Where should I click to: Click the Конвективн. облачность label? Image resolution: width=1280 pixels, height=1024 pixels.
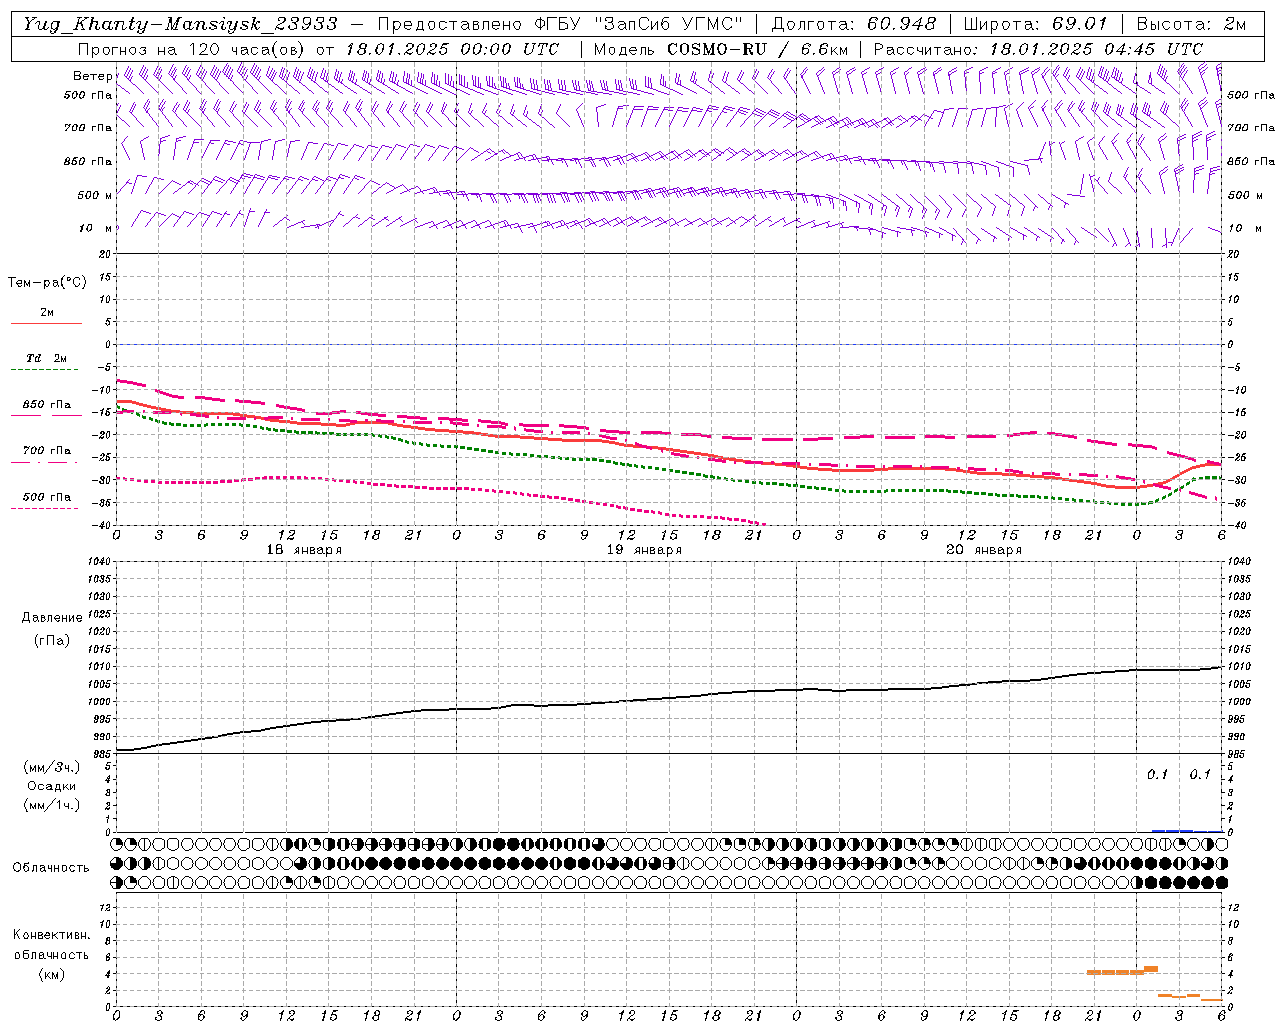tap(51, 945)
